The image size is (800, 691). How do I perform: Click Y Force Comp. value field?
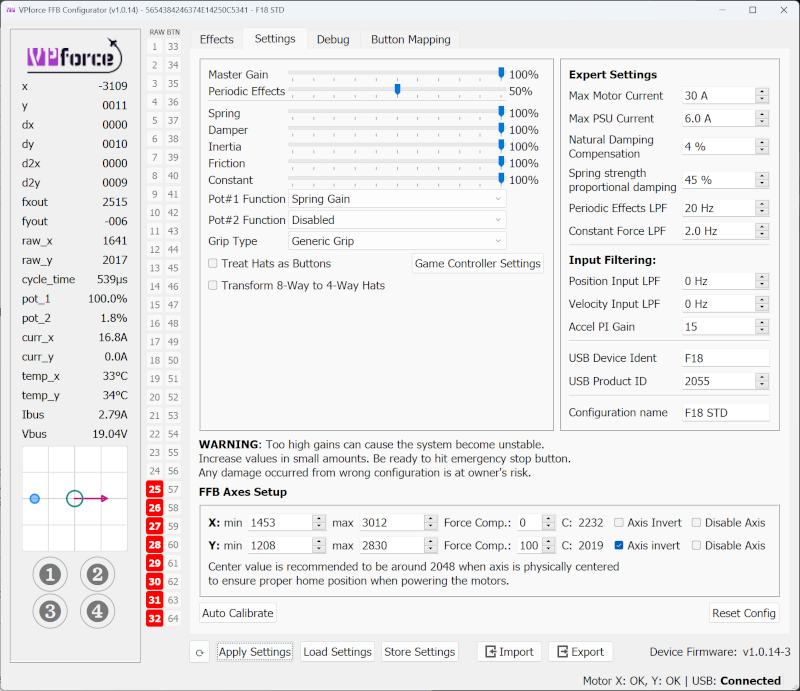530,545
